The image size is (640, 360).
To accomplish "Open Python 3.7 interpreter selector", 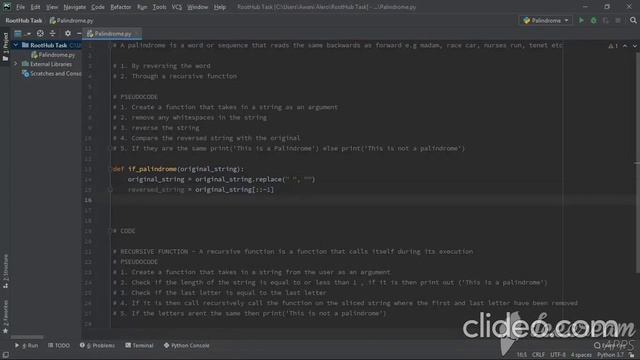I will tap(610, 355).
